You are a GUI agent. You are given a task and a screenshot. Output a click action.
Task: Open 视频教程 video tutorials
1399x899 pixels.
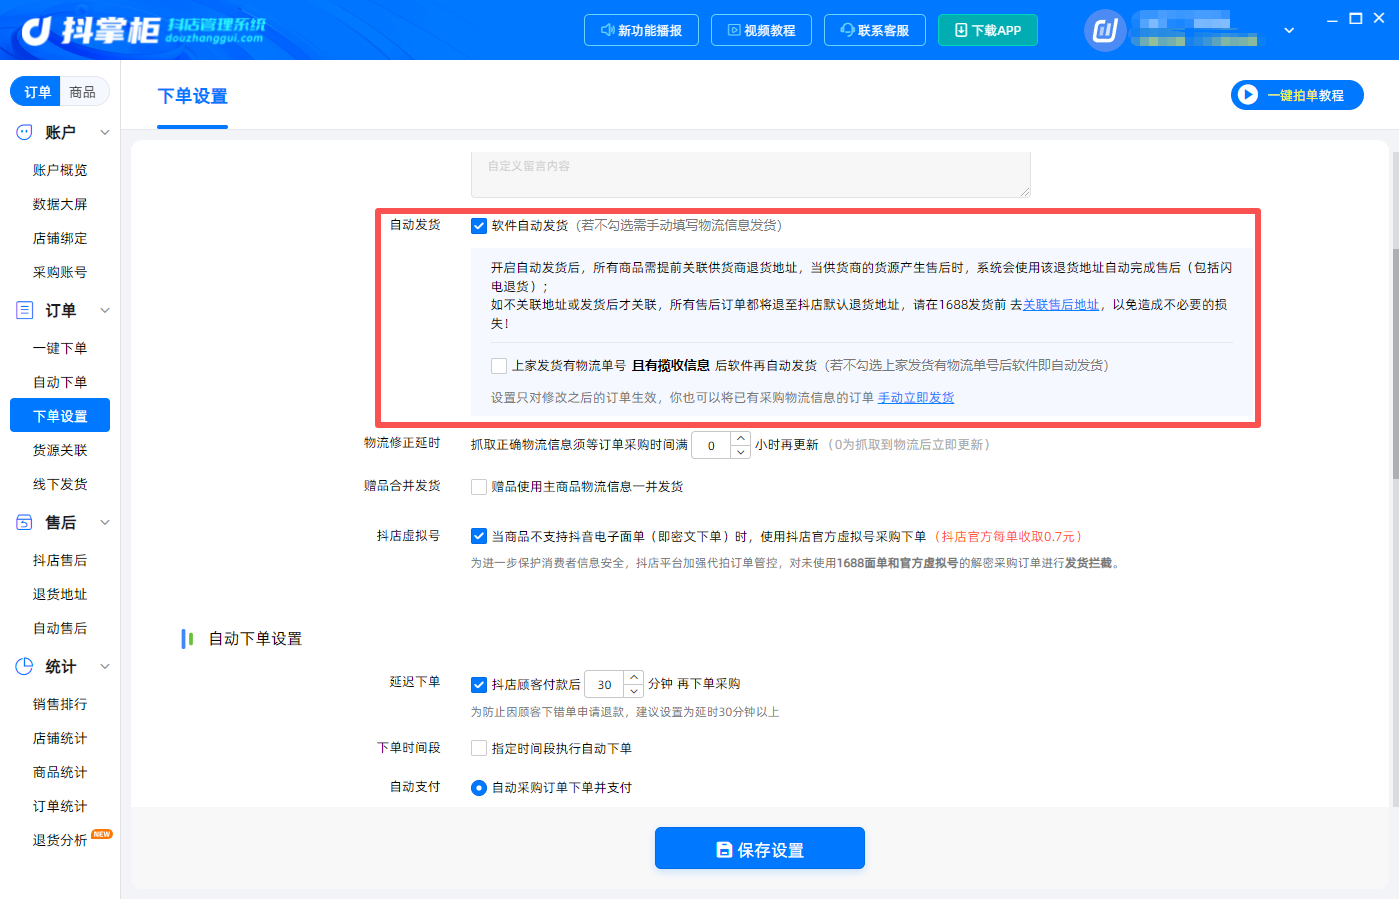click(x=761, y=30)
